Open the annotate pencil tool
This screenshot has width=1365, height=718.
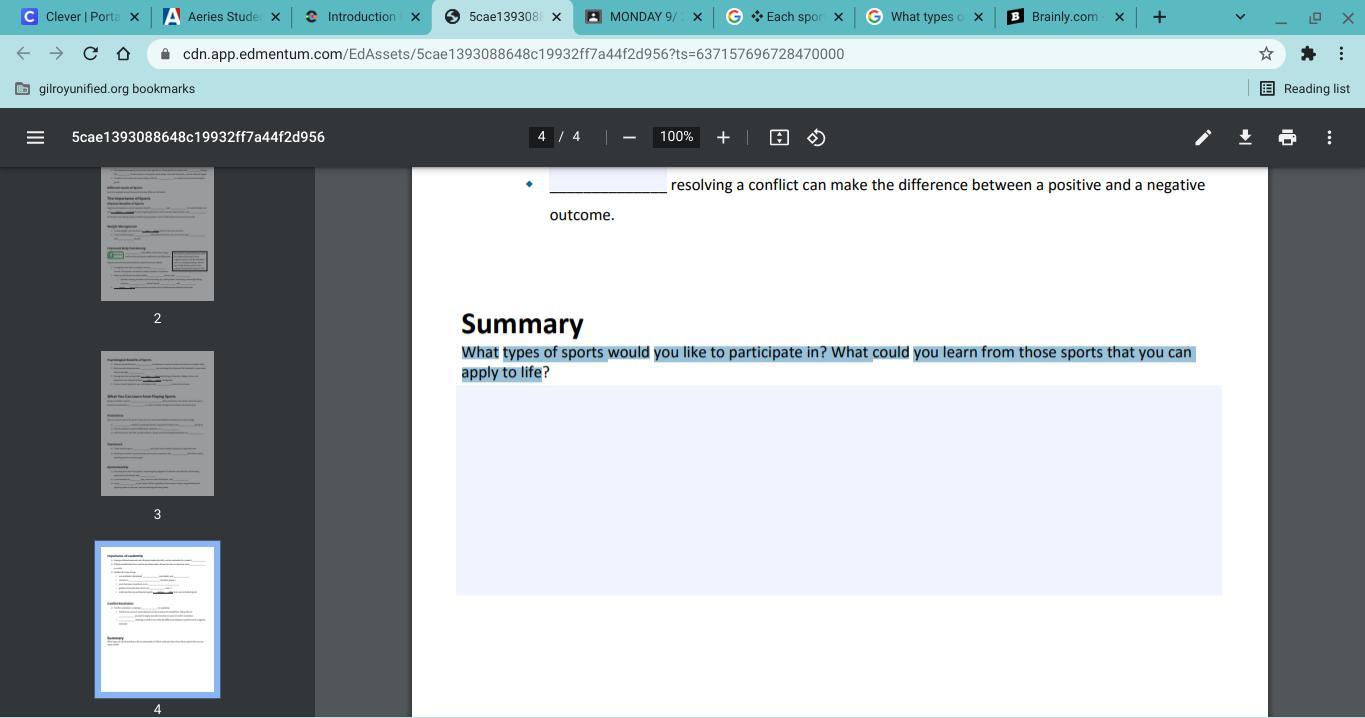[x=1203, y=137]
